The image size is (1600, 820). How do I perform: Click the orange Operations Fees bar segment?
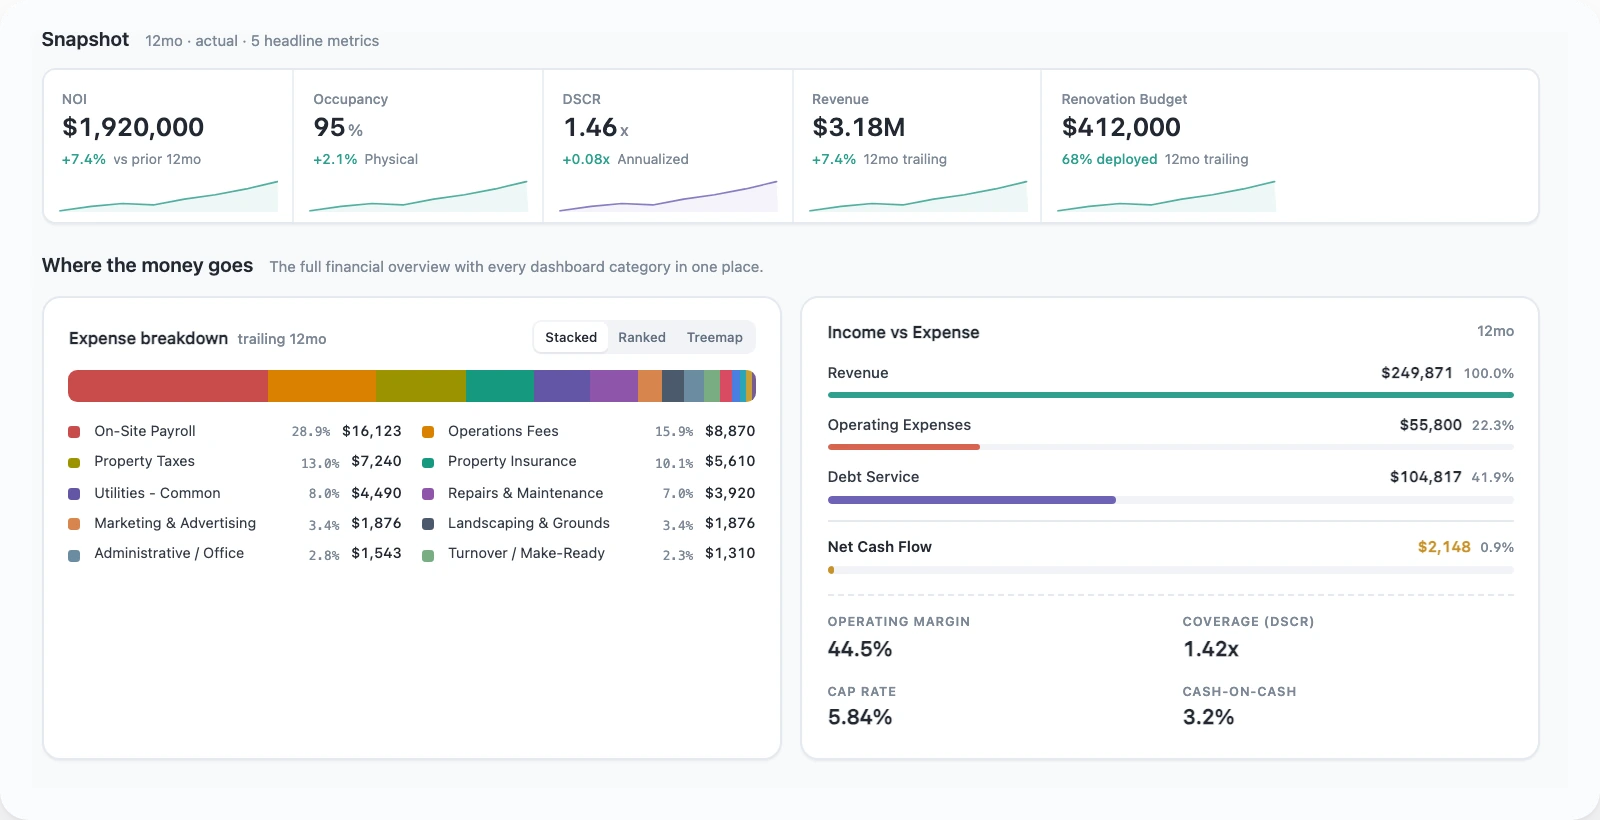322,386
